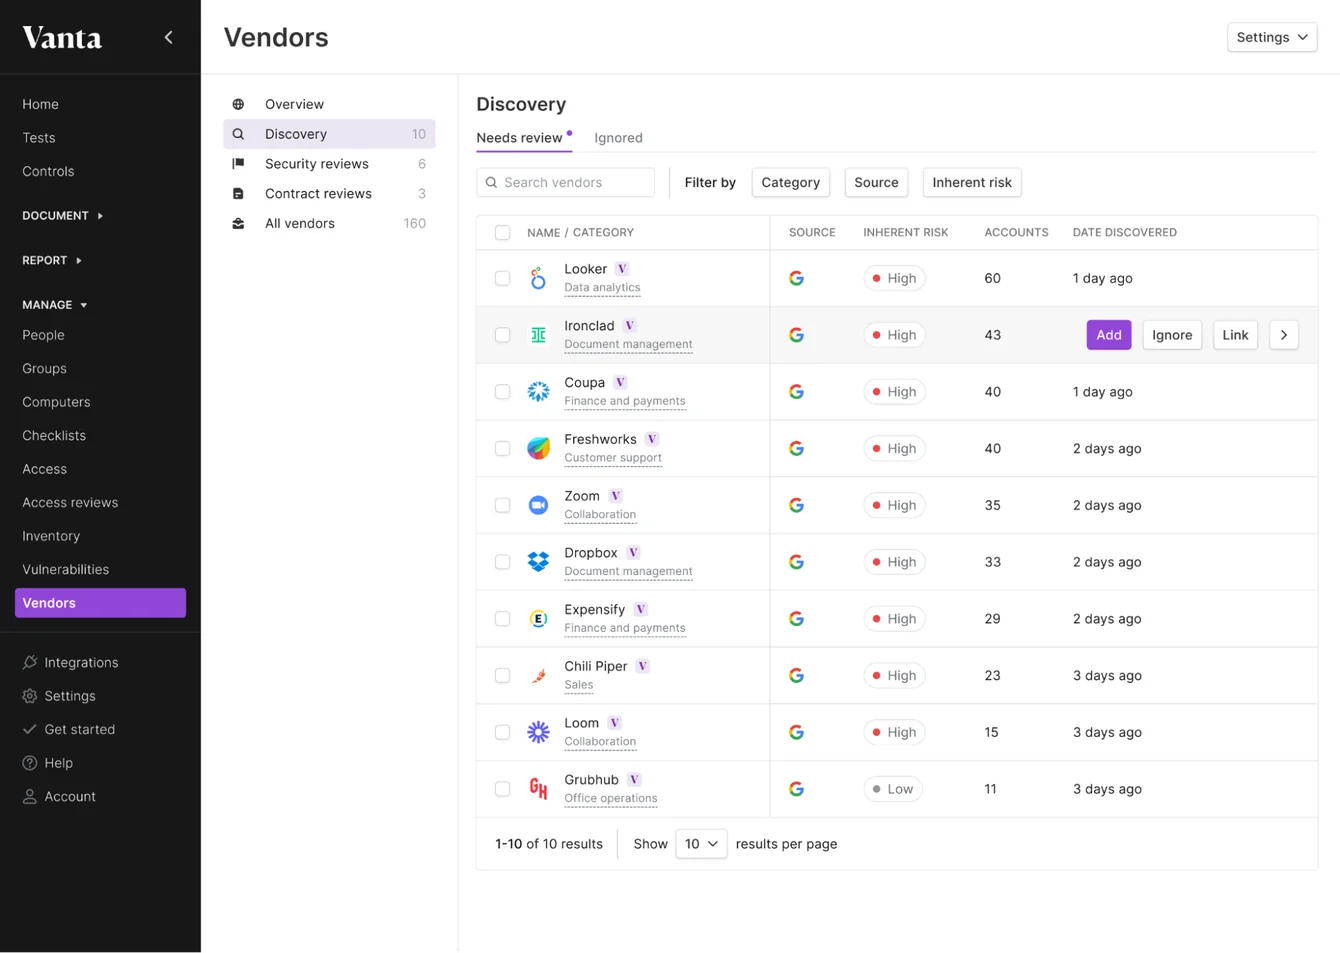Screen dimensions: 1340x953
Task: Toggle the select-all vendors checkbox
Action: (x=502, y=233)
